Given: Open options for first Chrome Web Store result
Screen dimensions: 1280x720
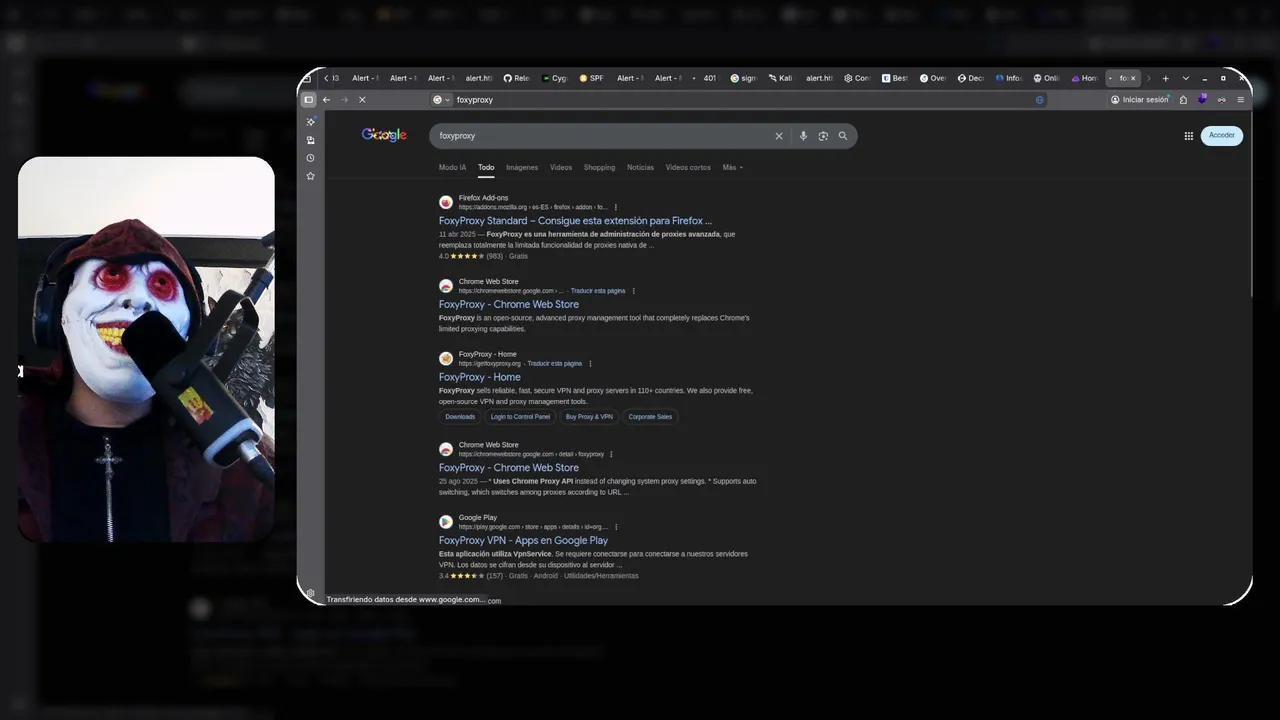Looking at the screenshot, I should tap(634, 291).
